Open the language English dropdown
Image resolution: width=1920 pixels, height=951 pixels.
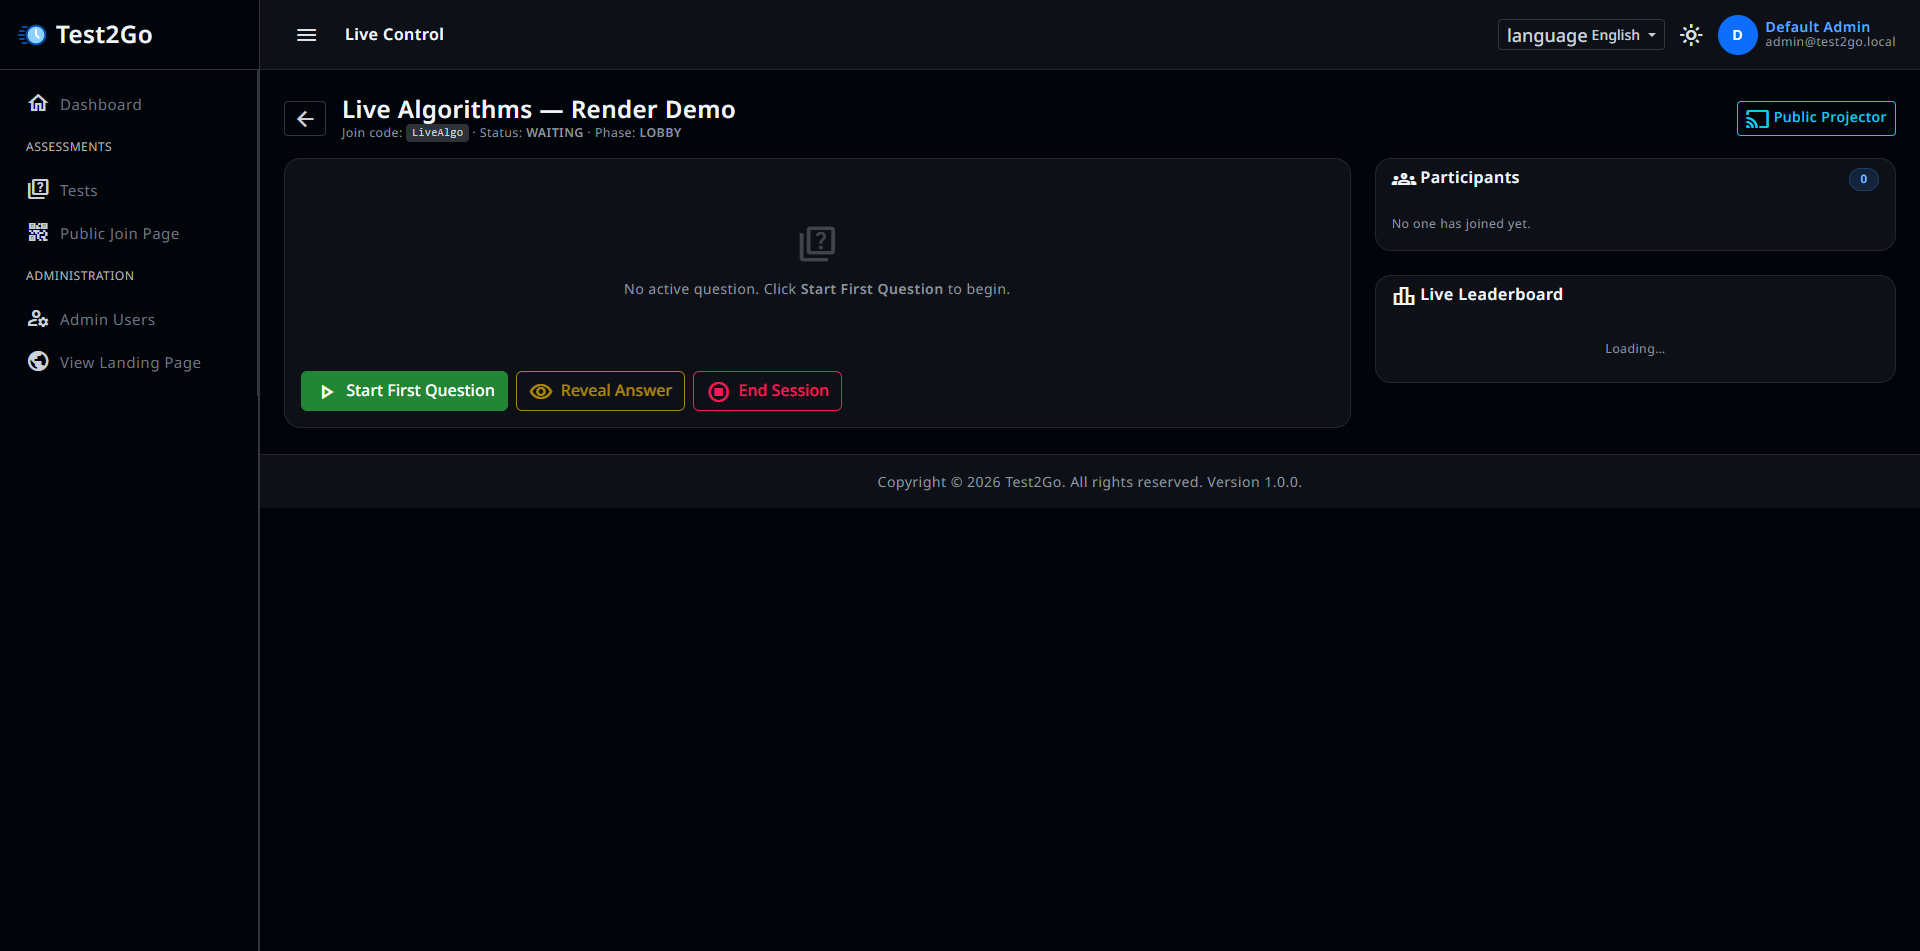coord(1581,35)
